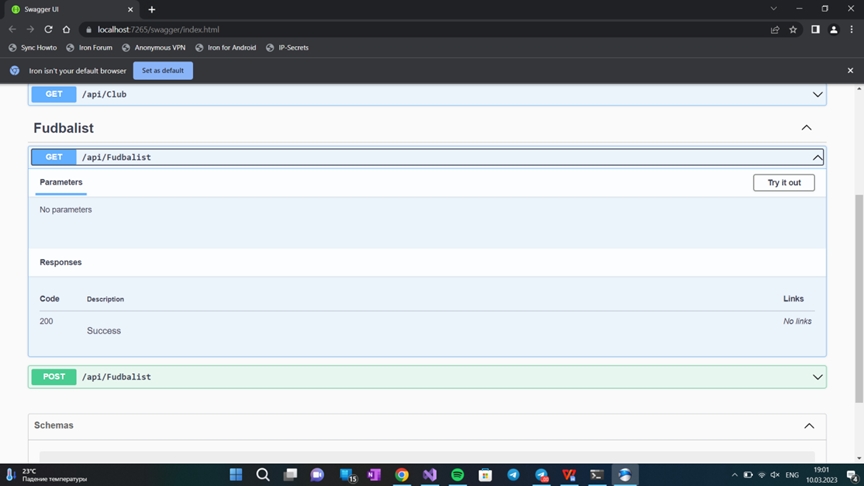Open Visual Studio from the taskbar
The height and width of the screenshot is (486, 864).
coord(429,475)
